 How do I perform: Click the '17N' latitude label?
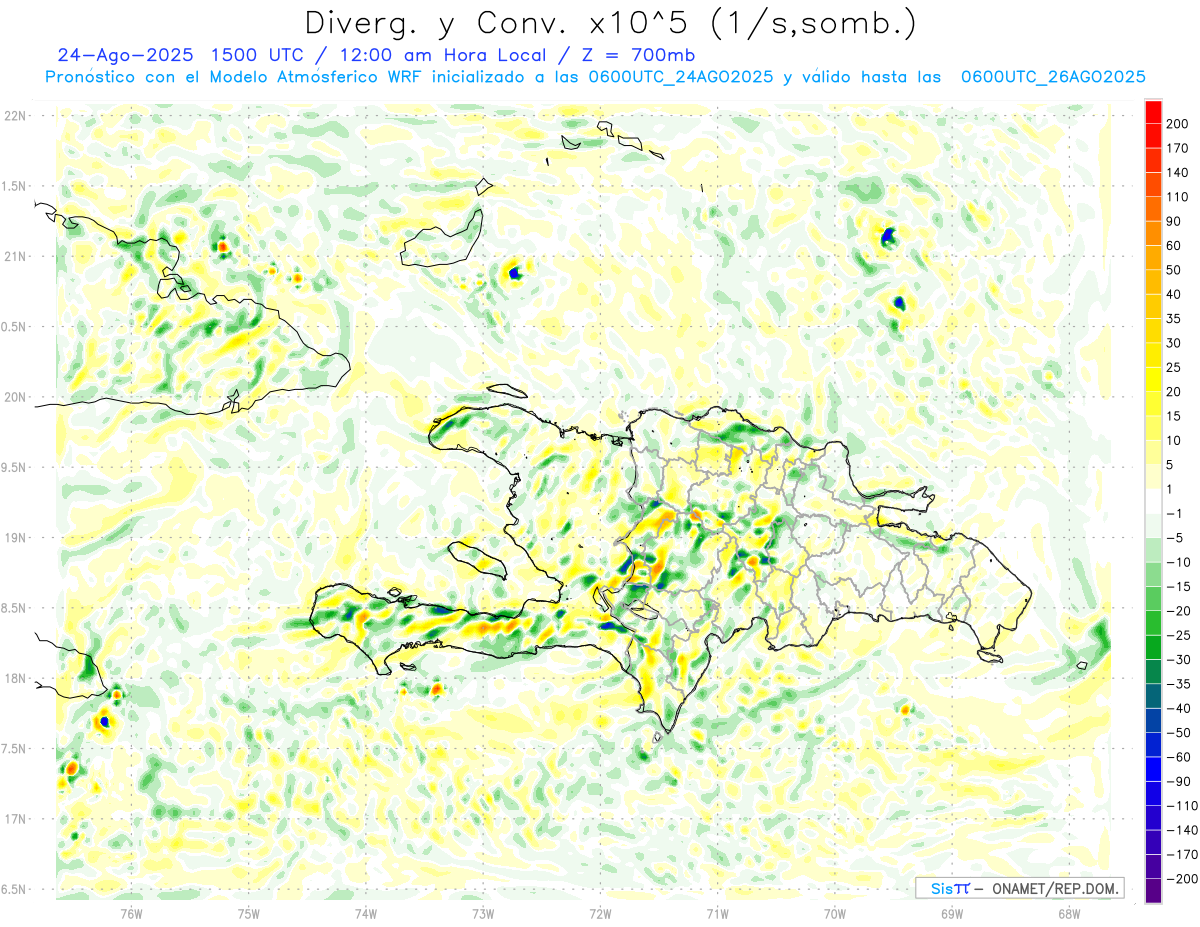pyautogui.click(x=17, y=819)
